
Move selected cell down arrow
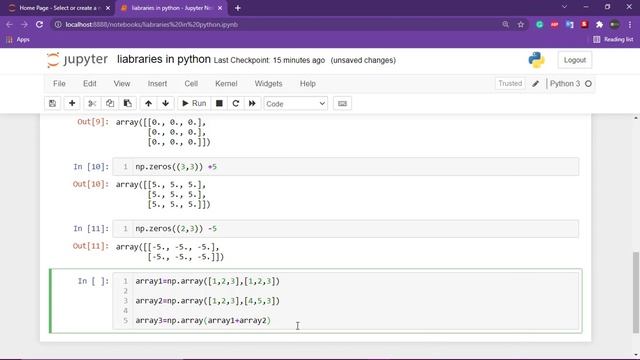[166, 104]
